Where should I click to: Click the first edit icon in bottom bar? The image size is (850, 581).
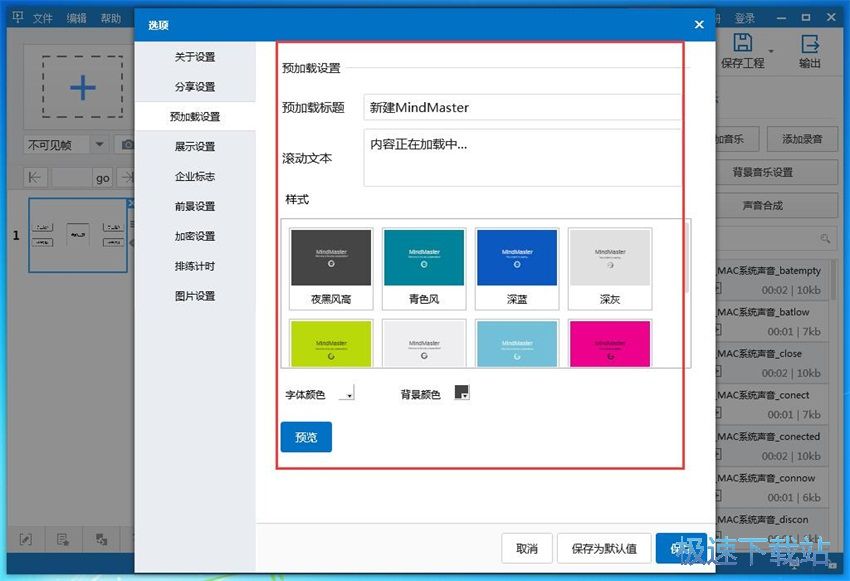(25, 539)
